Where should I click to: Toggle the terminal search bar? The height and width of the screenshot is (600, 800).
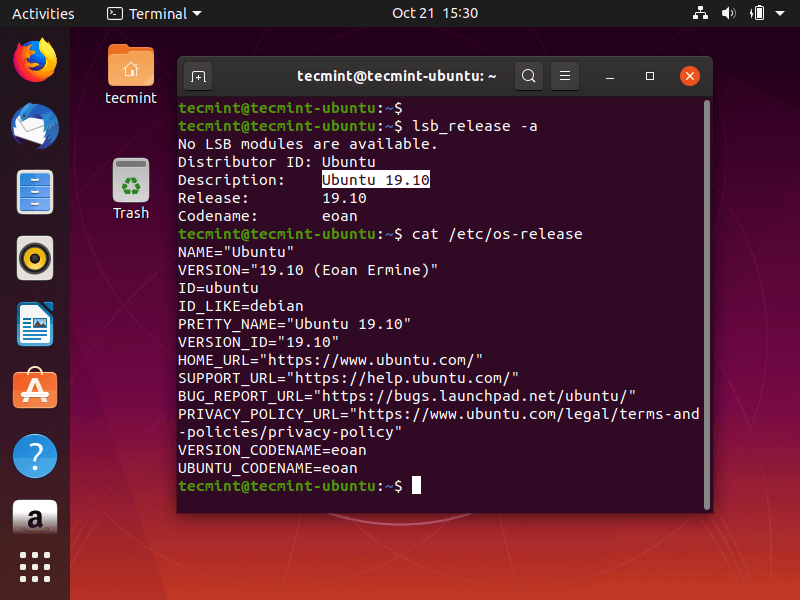point(528,75)
